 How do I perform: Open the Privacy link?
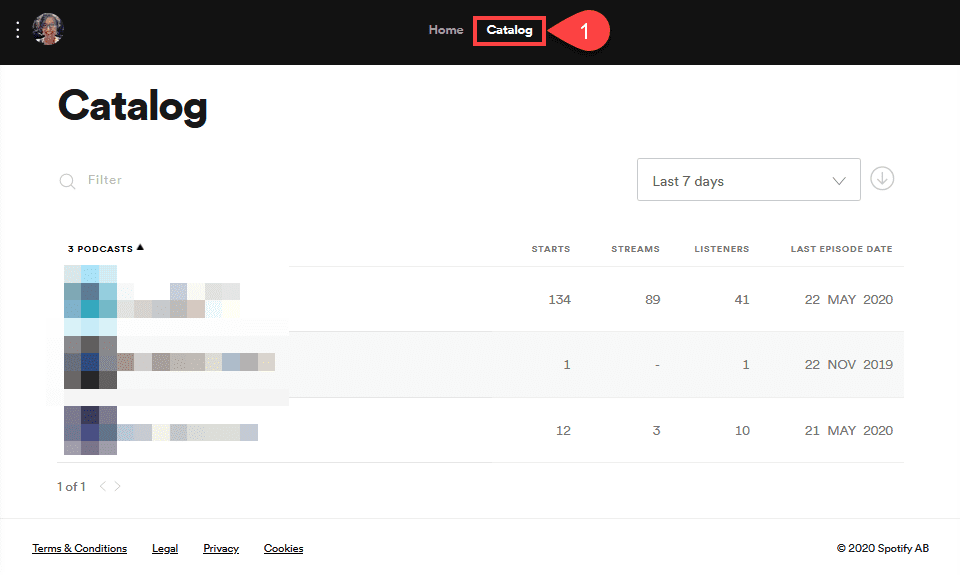[221, 548]
